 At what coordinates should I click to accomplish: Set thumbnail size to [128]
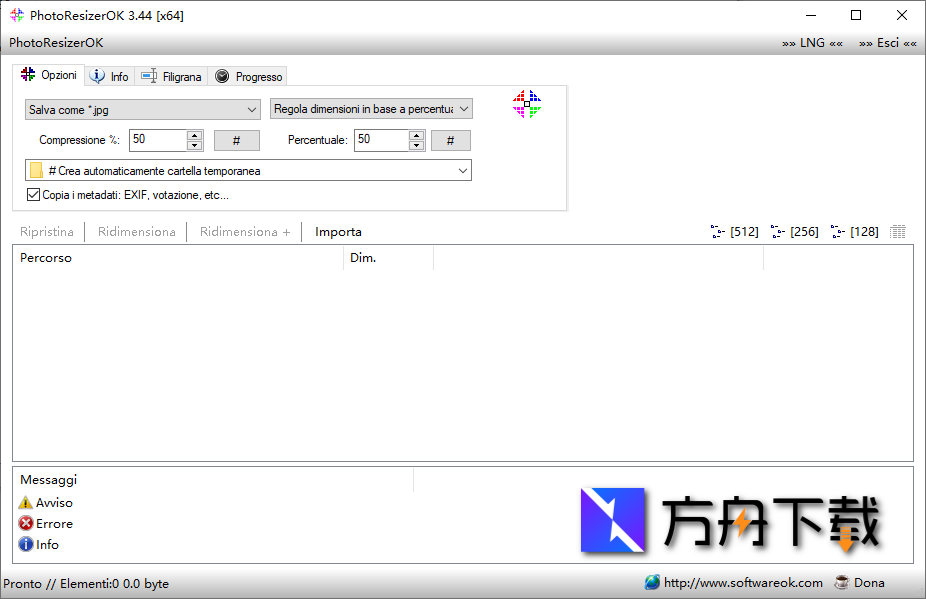pyautogui.click(x=855, y=232)
